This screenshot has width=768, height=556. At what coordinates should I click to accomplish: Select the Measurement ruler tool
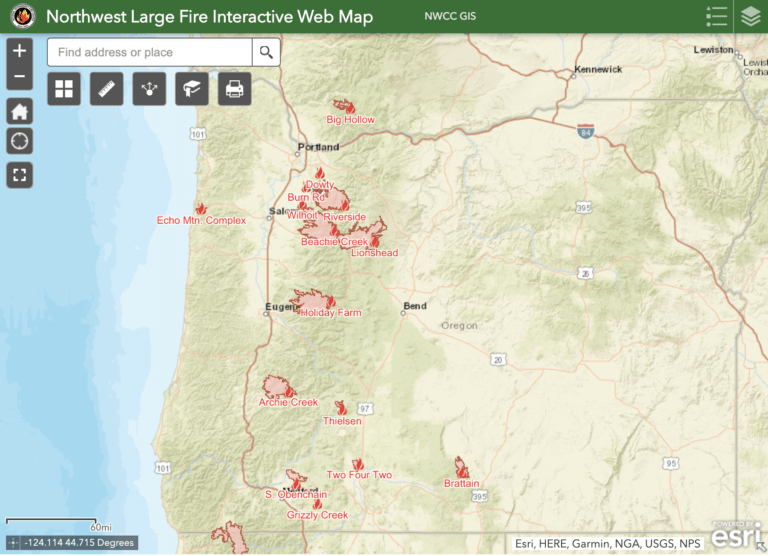pos(106,89)
